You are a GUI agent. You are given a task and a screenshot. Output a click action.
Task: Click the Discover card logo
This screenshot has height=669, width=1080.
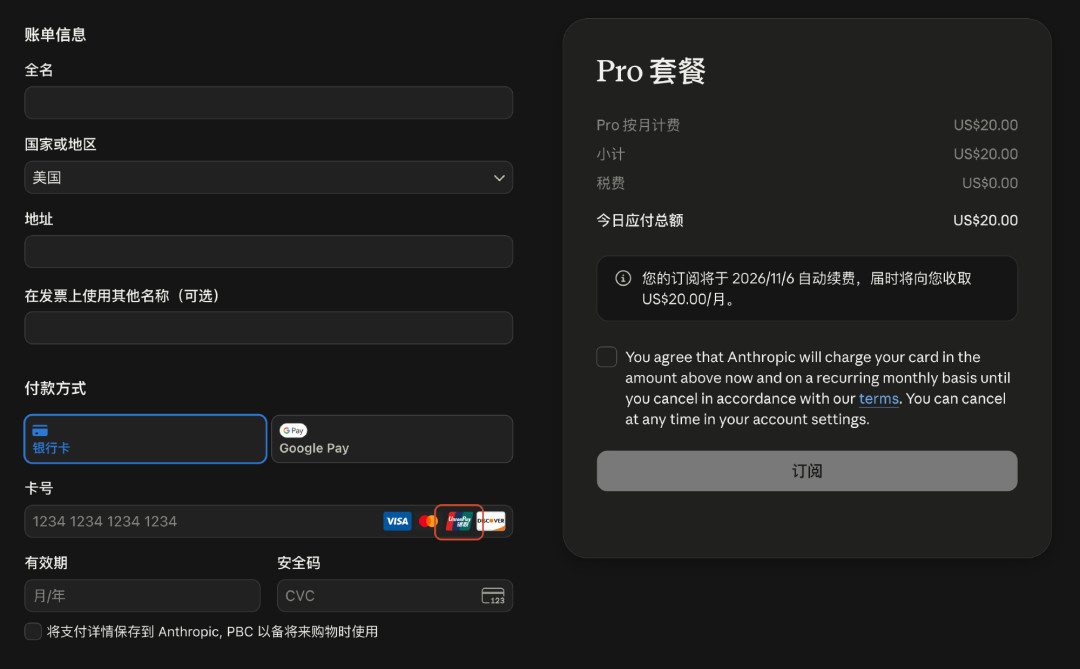point(491,521)
